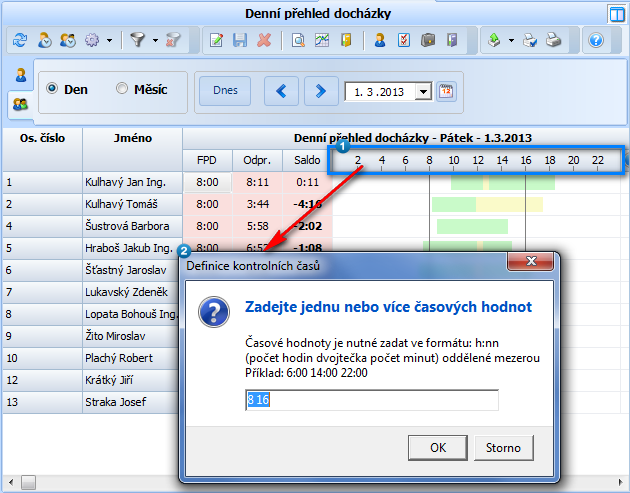Click hour 16 on the timeline ruler
The width and height of the screenshot is (630, 493).
click(526, 160)
